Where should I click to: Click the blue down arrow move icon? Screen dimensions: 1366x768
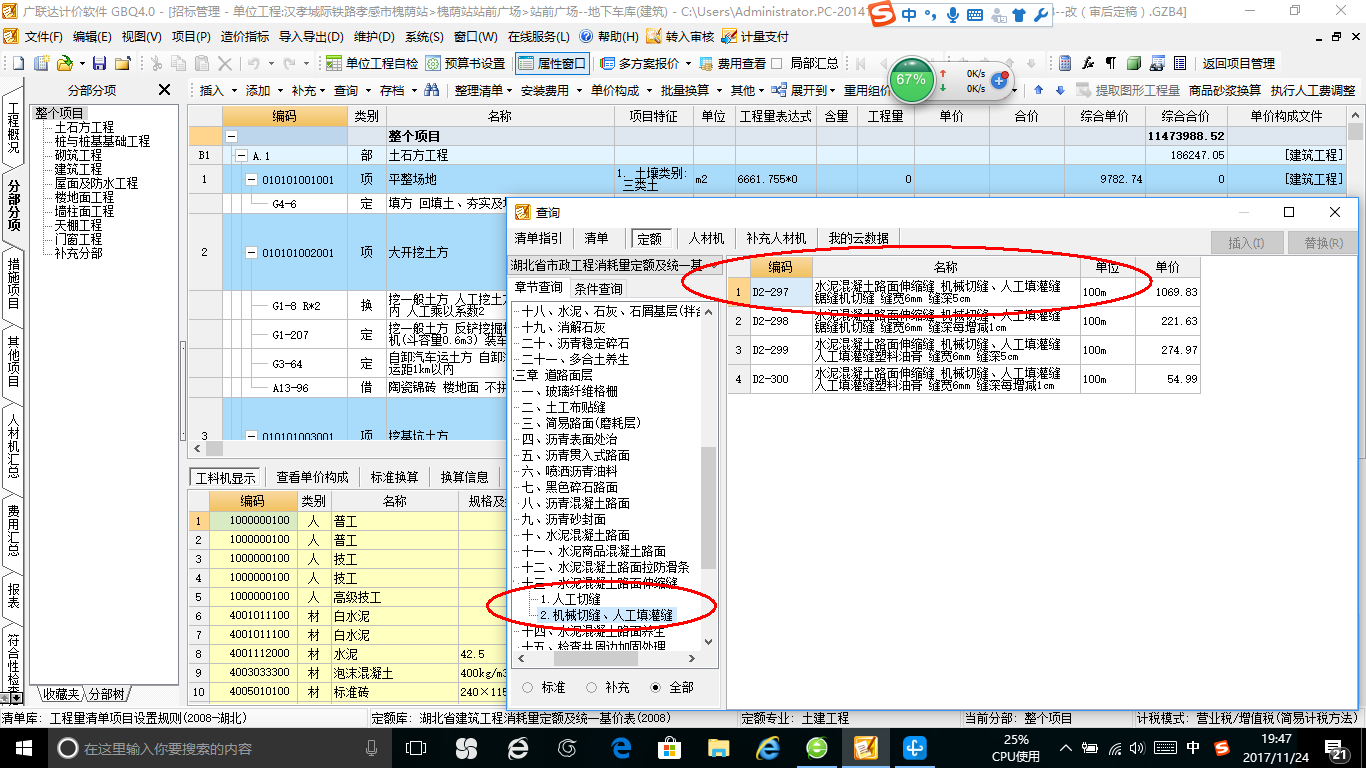point(1059,90)
